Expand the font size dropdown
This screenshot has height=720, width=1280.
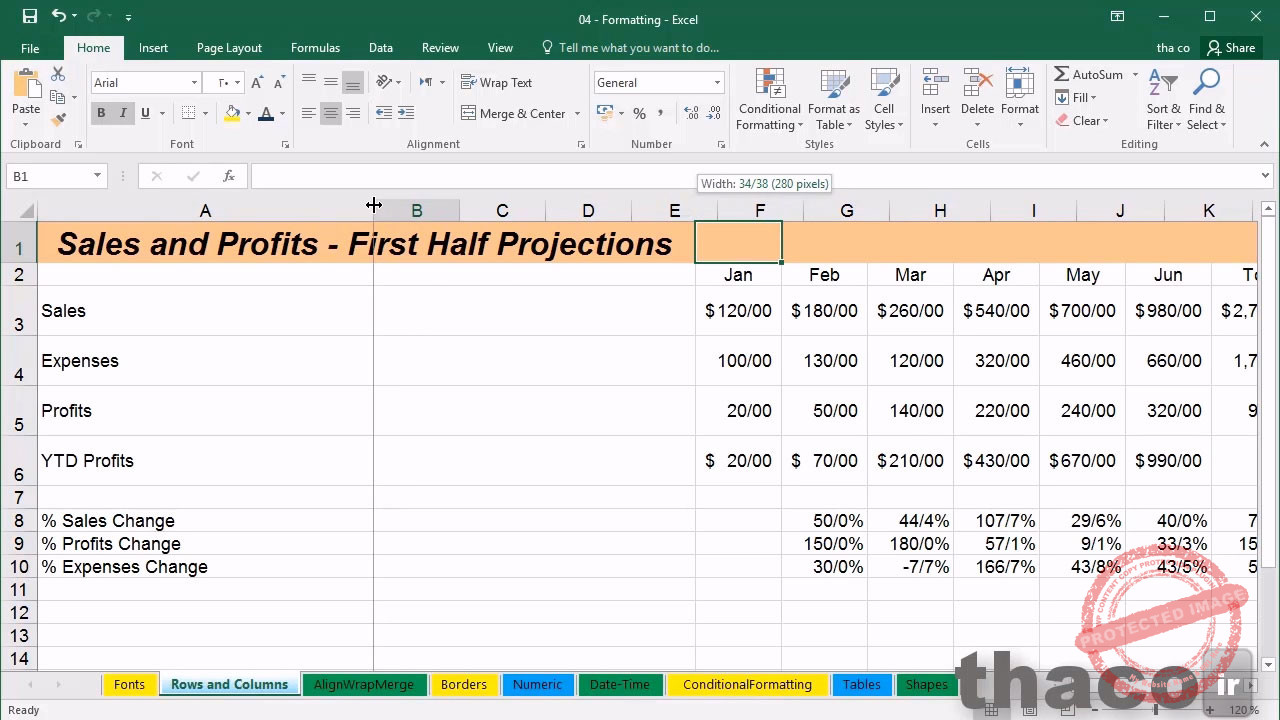[237, 83]
